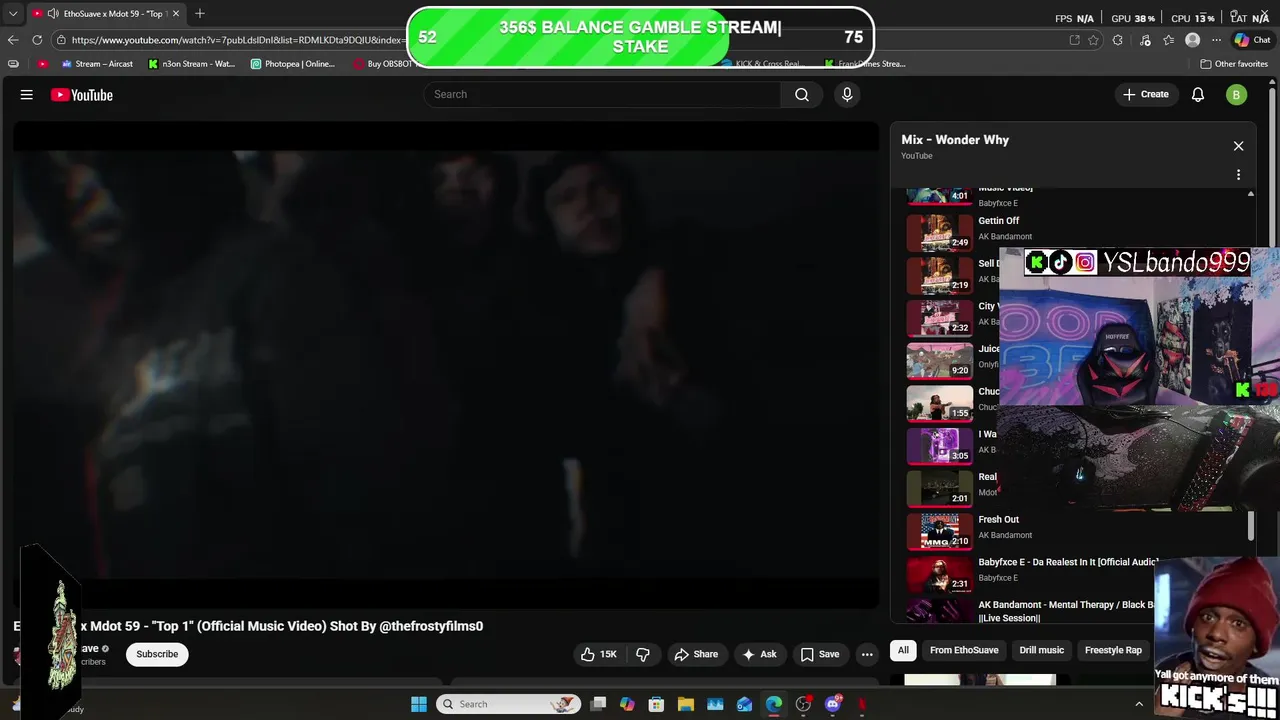Save the video to a playlist
The height and width of the screenshot is (720, 1280).
(x=820, y=654)
